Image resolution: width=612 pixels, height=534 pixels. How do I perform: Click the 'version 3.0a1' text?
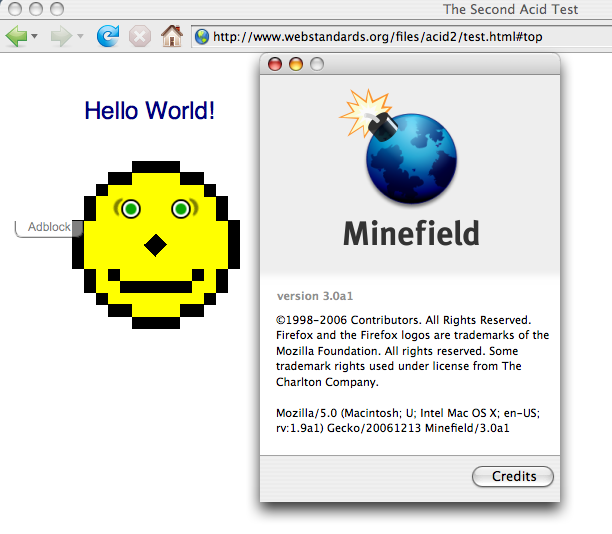click(315, 296)
